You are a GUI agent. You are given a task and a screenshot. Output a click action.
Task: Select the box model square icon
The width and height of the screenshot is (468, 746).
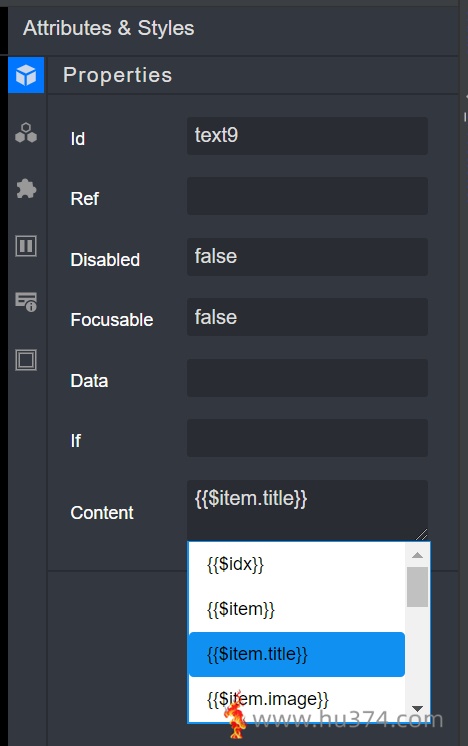26,360
